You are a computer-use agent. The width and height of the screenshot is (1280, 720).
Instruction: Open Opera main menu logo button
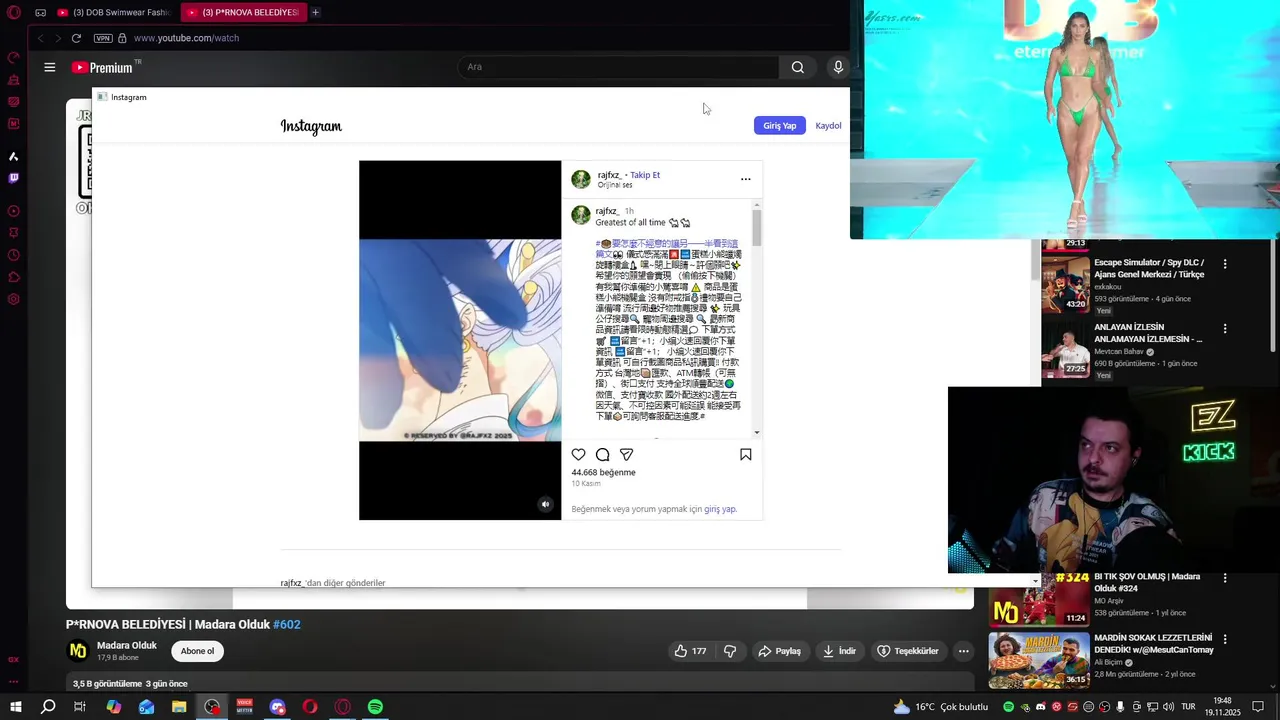[x=13, y=12]
